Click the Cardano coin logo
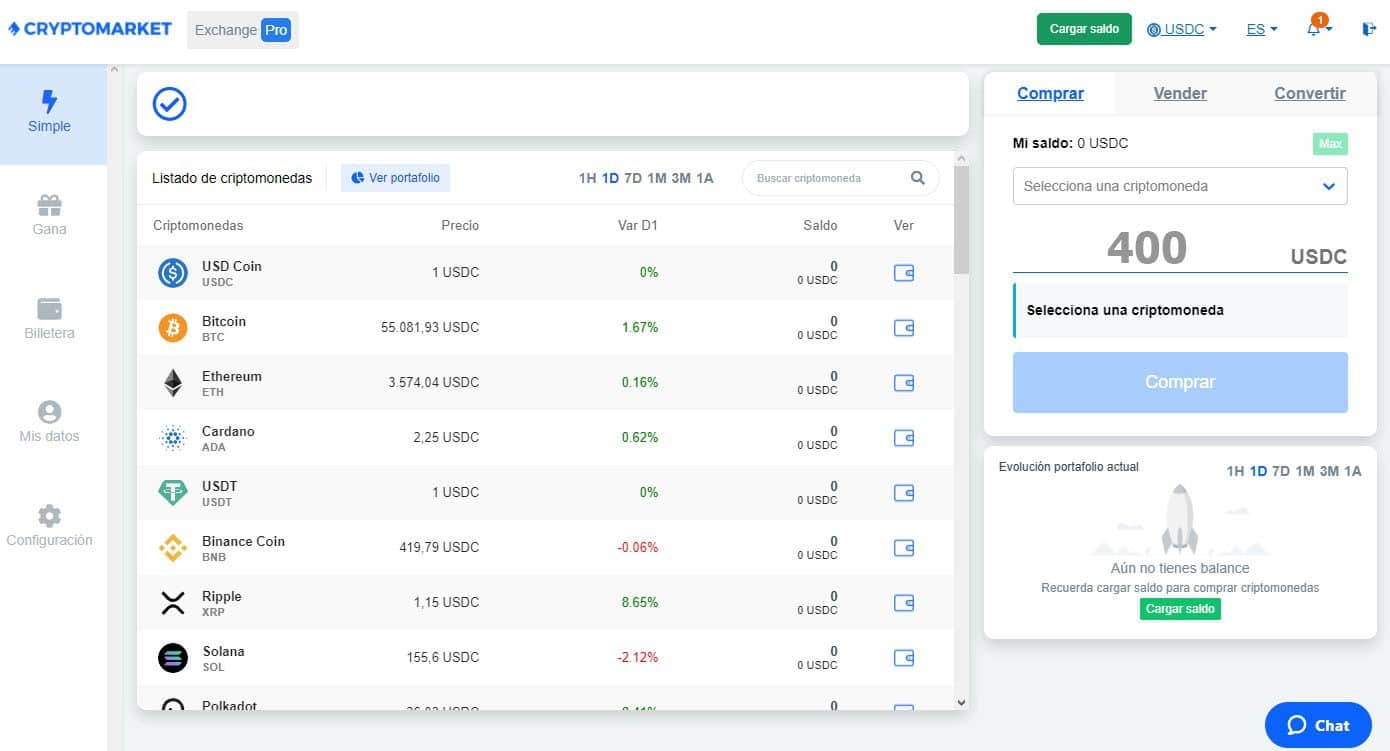This screenshot has width=1390, height=751. click(173, 438)
